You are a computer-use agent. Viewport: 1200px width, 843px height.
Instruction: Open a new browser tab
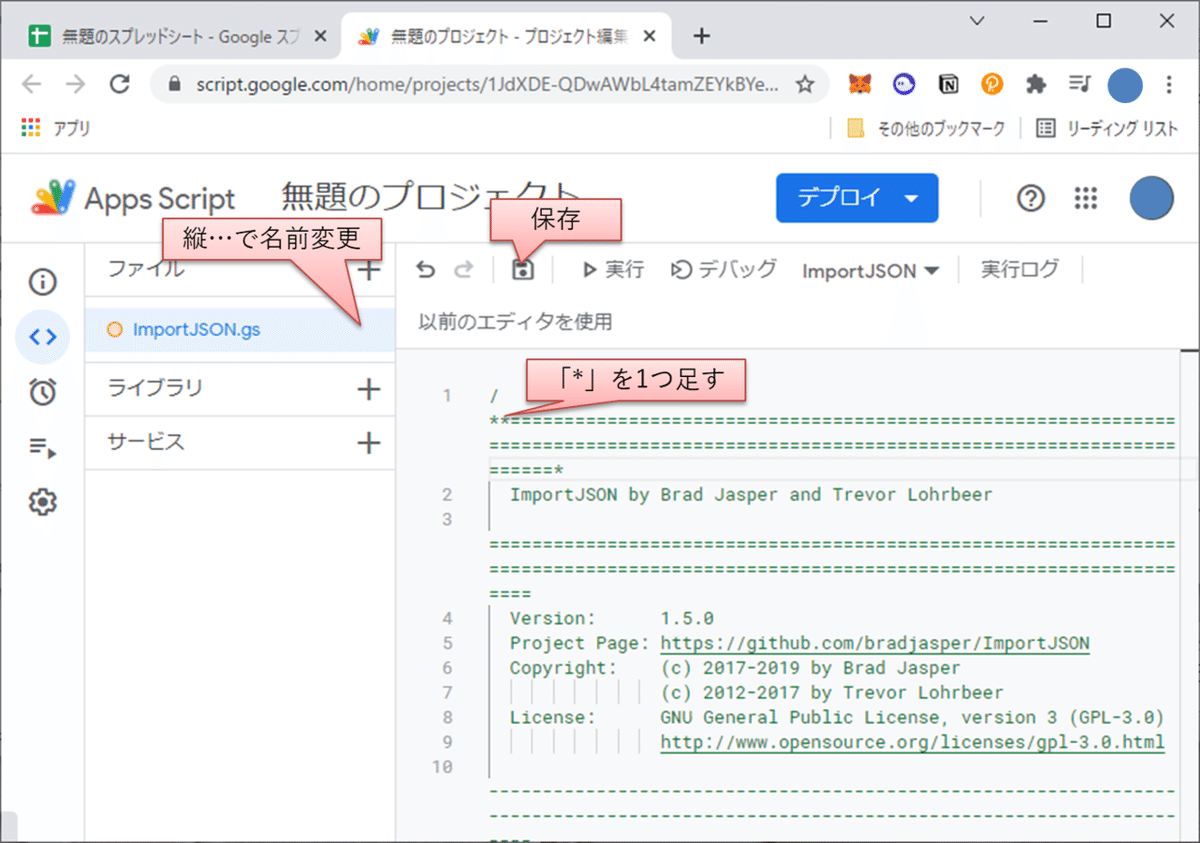(702, 36)
